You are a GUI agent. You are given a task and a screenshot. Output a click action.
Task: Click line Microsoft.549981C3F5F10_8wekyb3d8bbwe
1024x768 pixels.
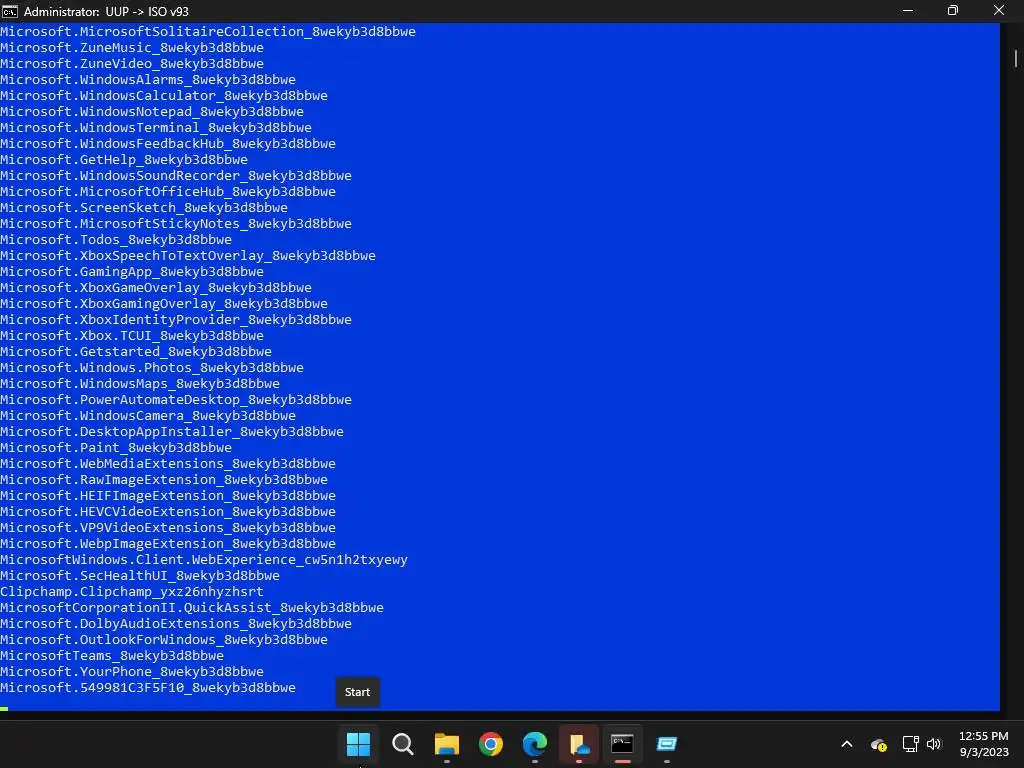pos(148,688)
